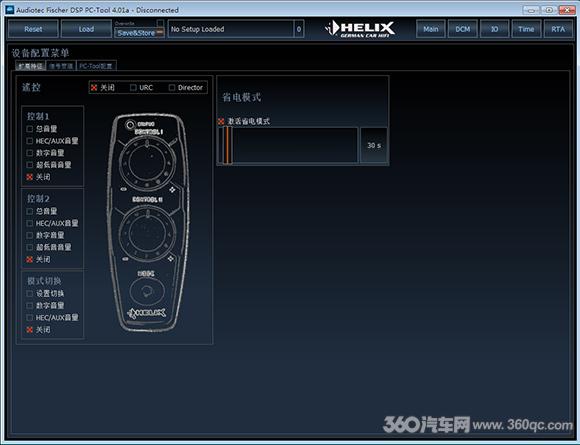Viewport: 580px width, 445px height.
Task: Click the HELIX German Car HiFi logo
Action: pyautogui.click(x=360, y=28)
